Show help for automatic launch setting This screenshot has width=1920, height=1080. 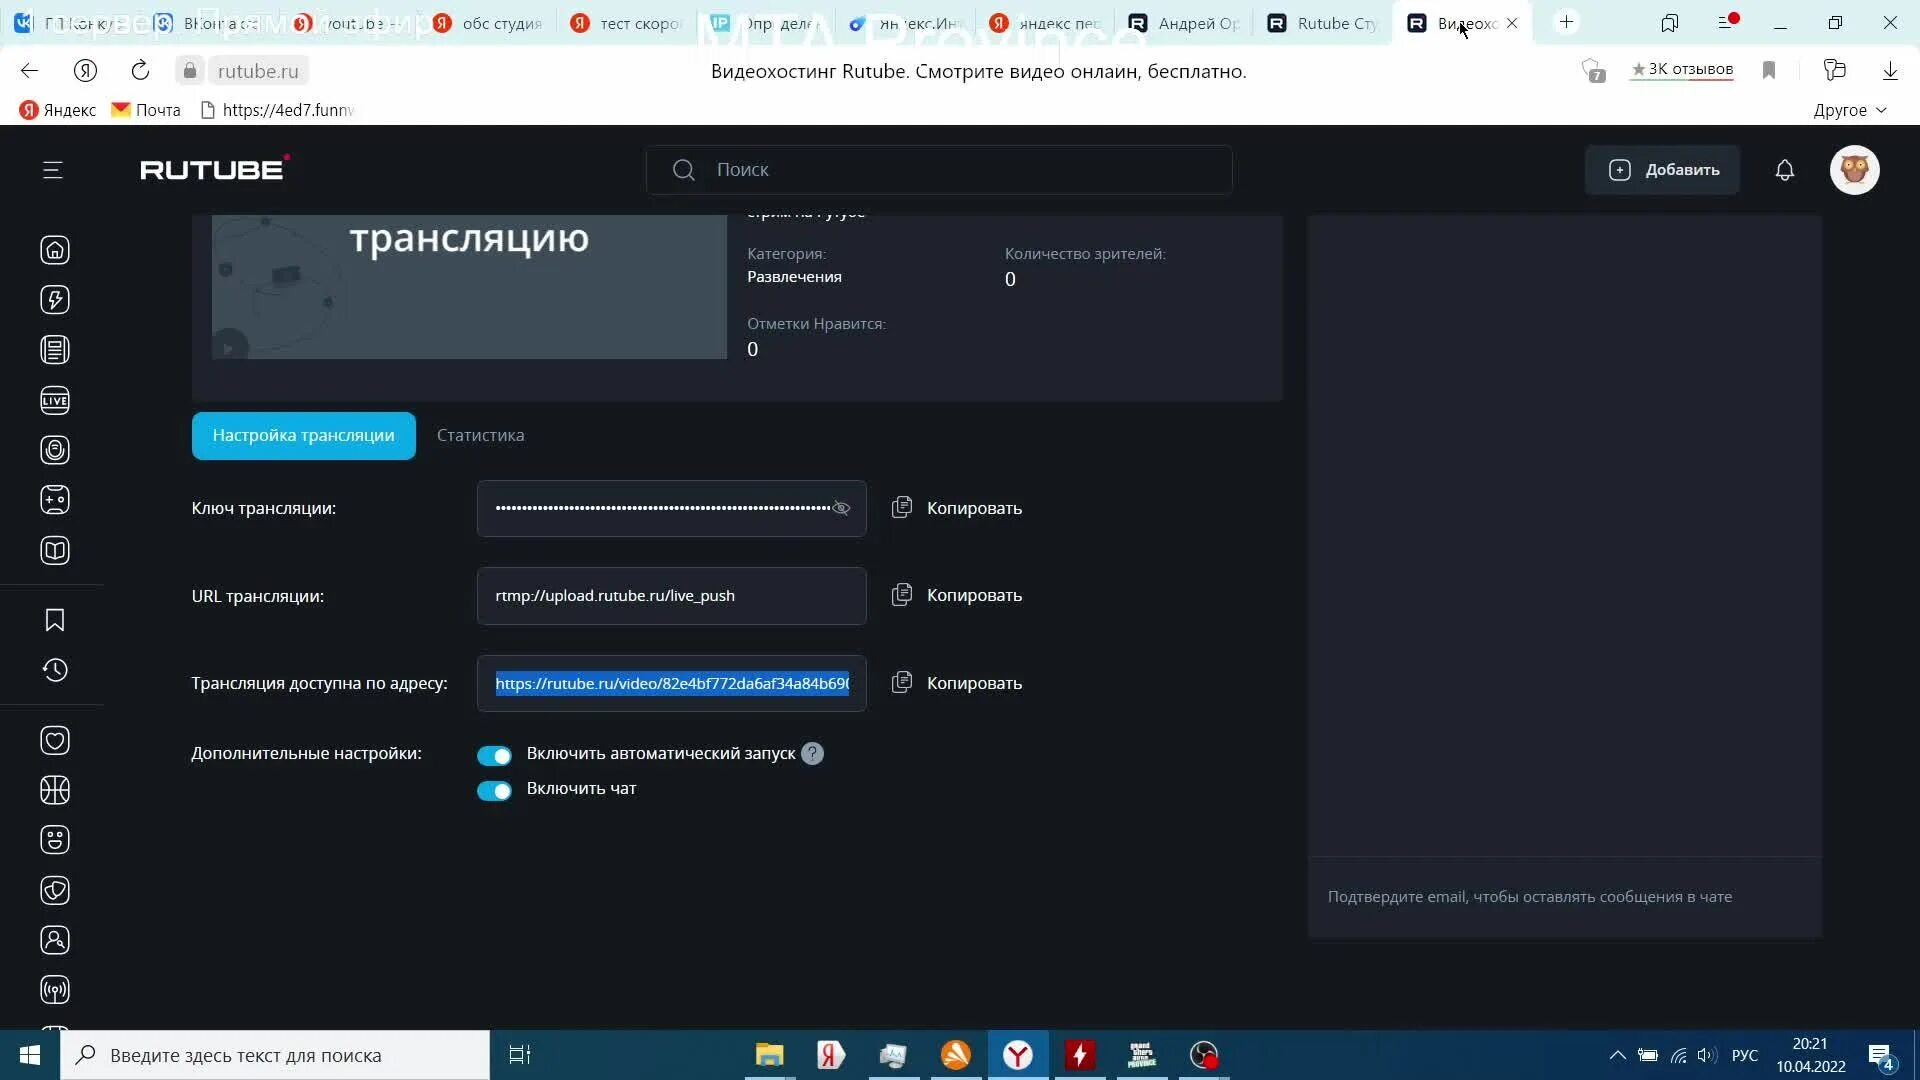coord(813,754)
